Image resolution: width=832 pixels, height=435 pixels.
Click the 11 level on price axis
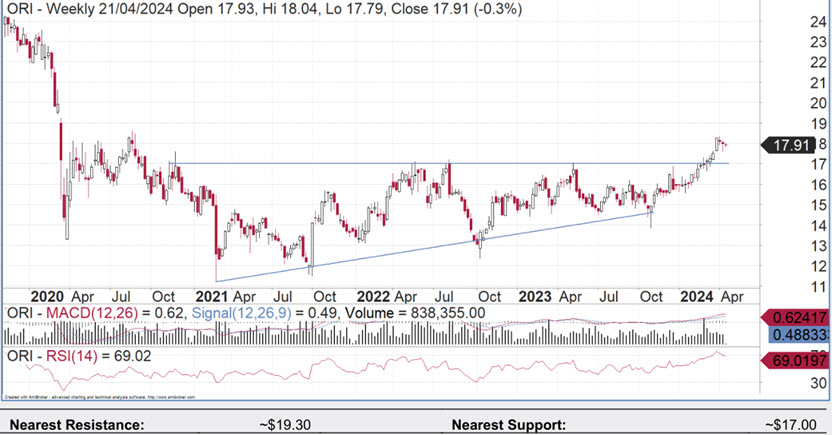tap(816, 287)
